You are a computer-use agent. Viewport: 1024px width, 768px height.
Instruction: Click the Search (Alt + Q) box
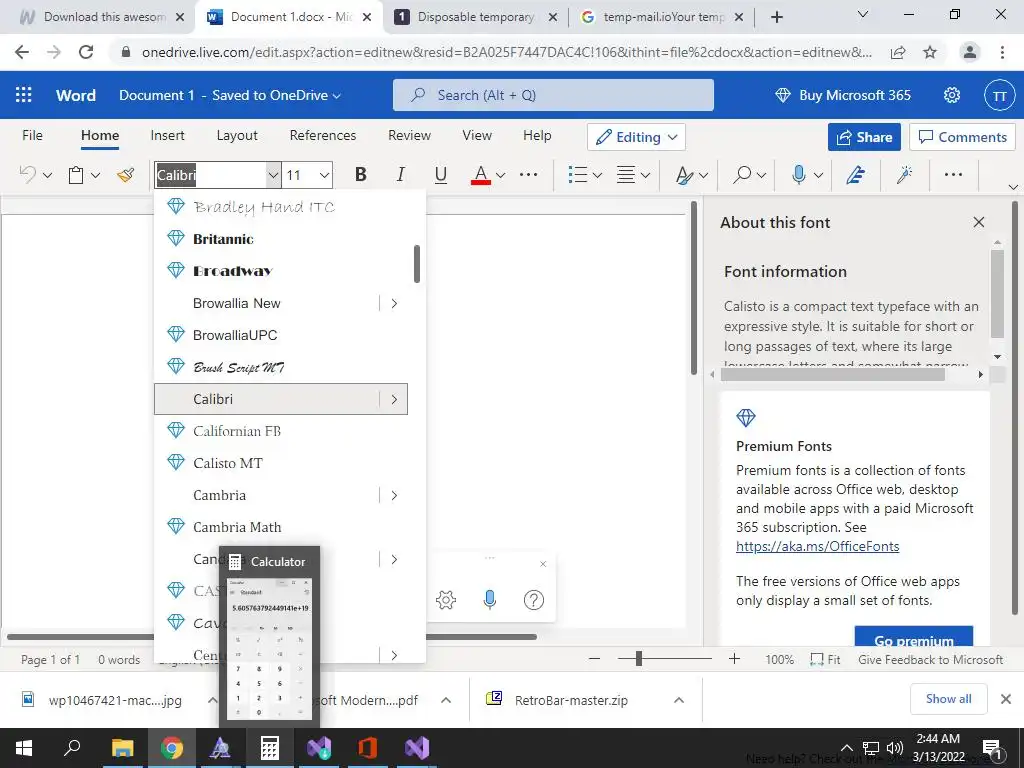553,95
